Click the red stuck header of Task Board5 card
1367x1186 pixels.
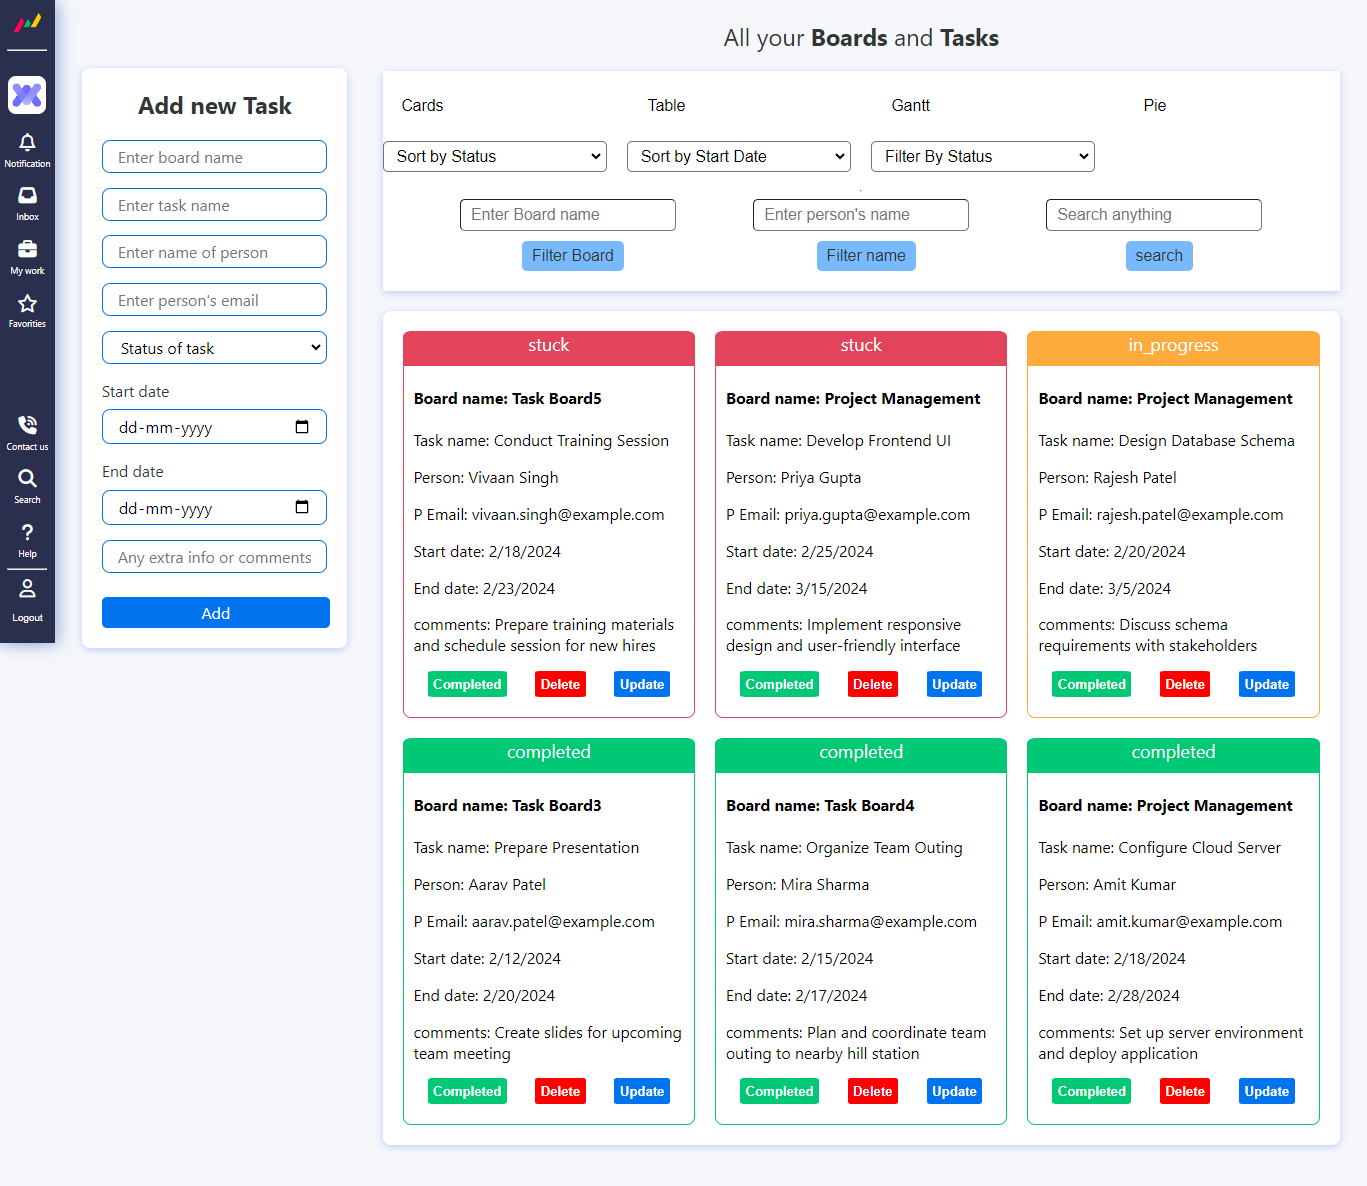pos(549,347)
